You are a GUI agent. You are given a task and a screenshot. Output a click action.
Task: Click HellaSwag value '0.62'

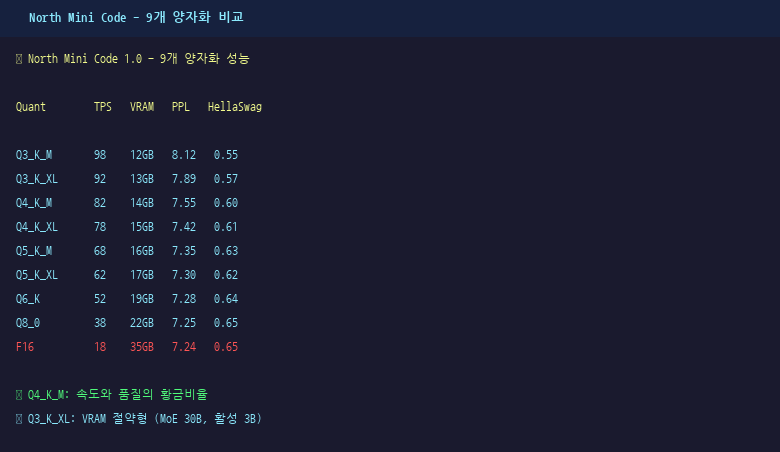click(x=226, y=275)
